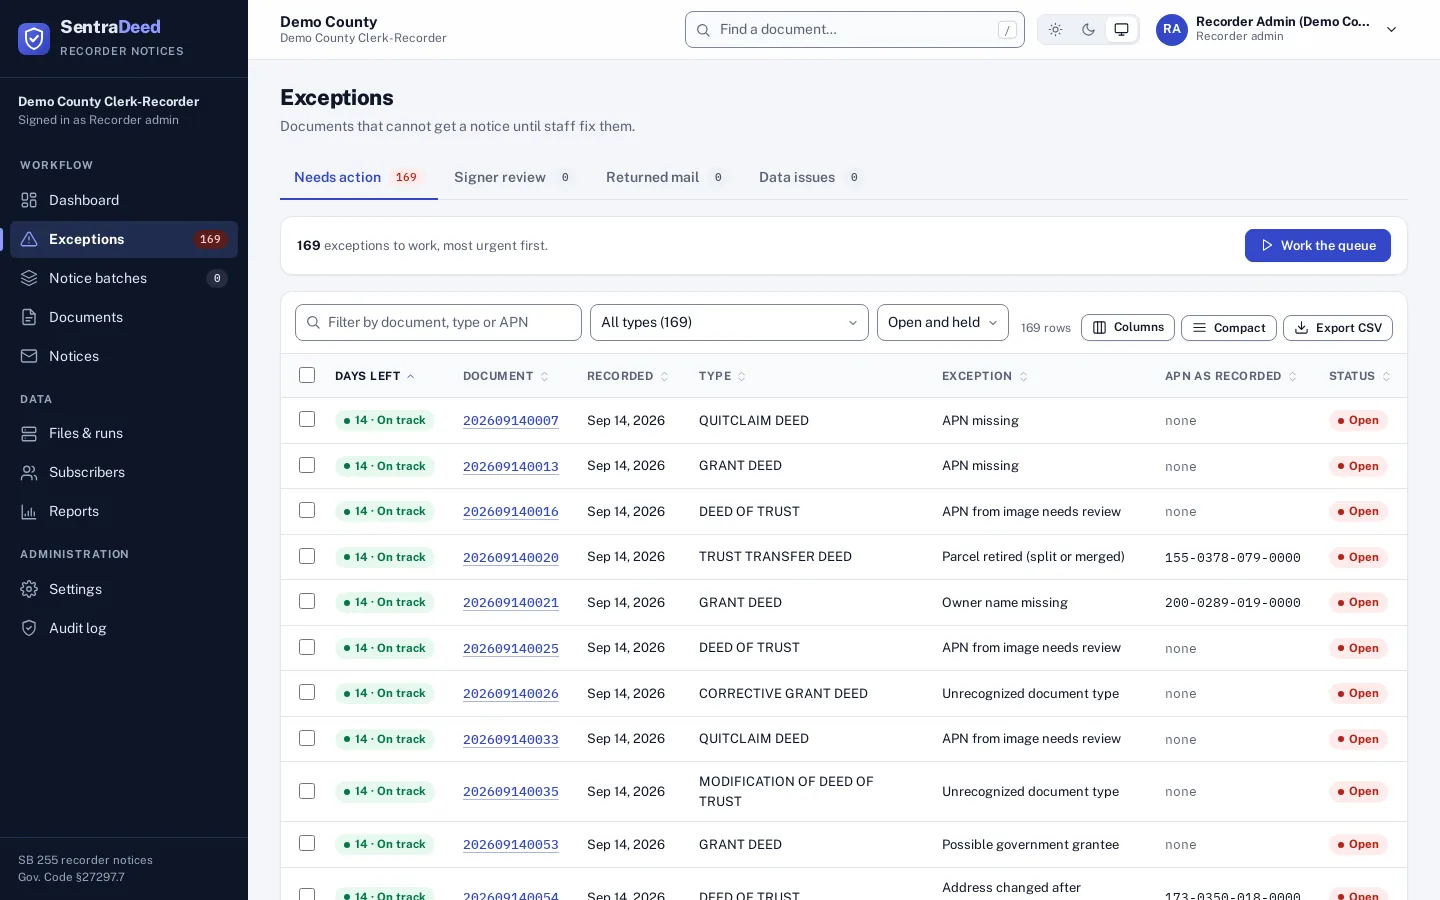
Task: Open Reports in sidebar
Action: pos(124,511)
